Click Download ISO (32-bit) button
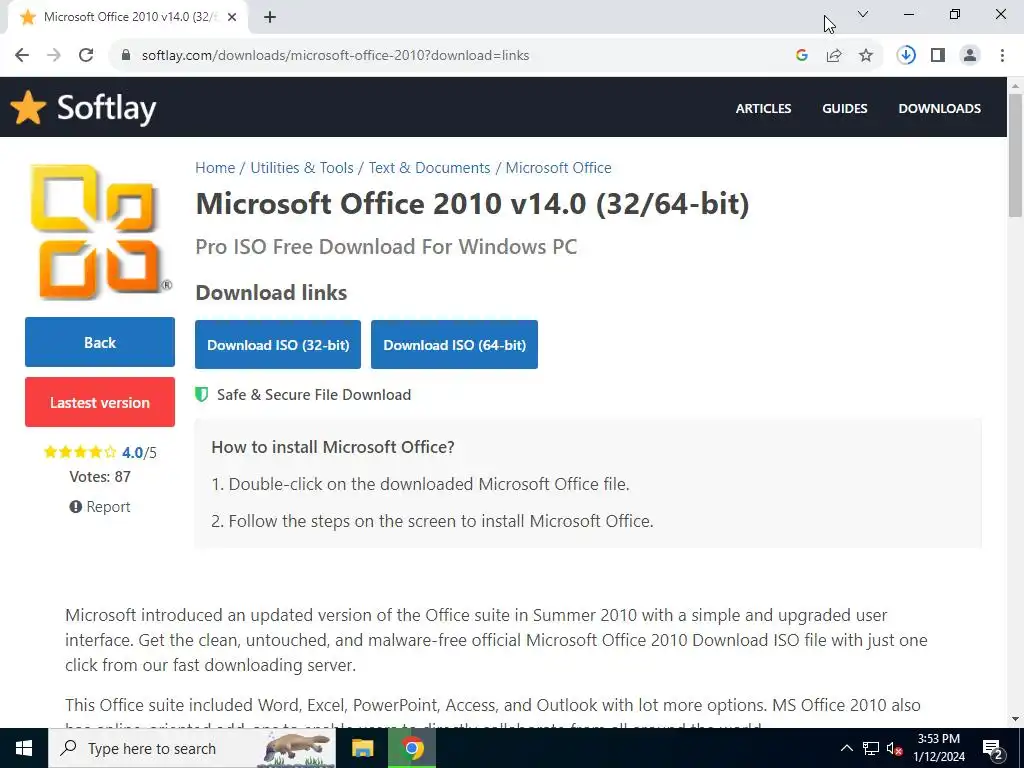Screen dimensions: 1024x768 [278, 345]
